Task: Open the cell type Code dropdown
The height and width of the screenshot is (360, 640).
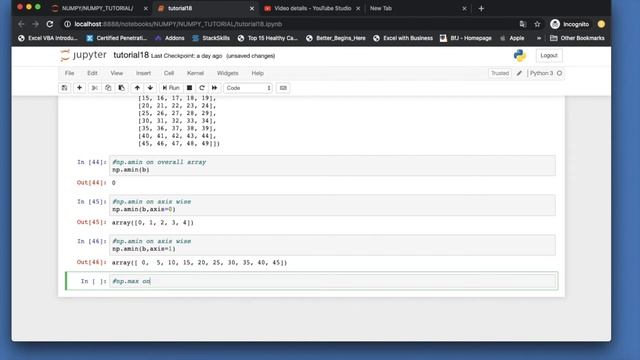Action: (x=248, y=88)
